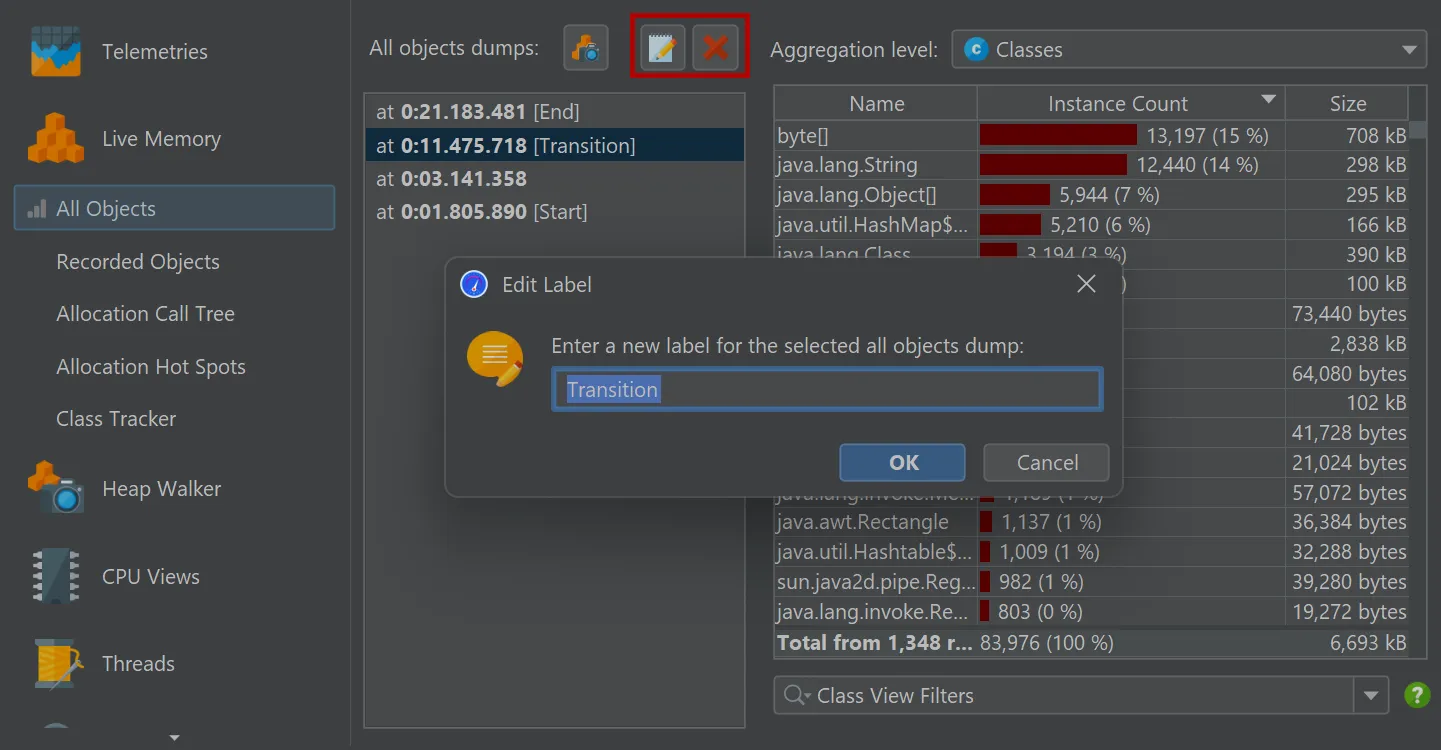
Task: Open the Recorded Objects view
Action: (138, 262)
